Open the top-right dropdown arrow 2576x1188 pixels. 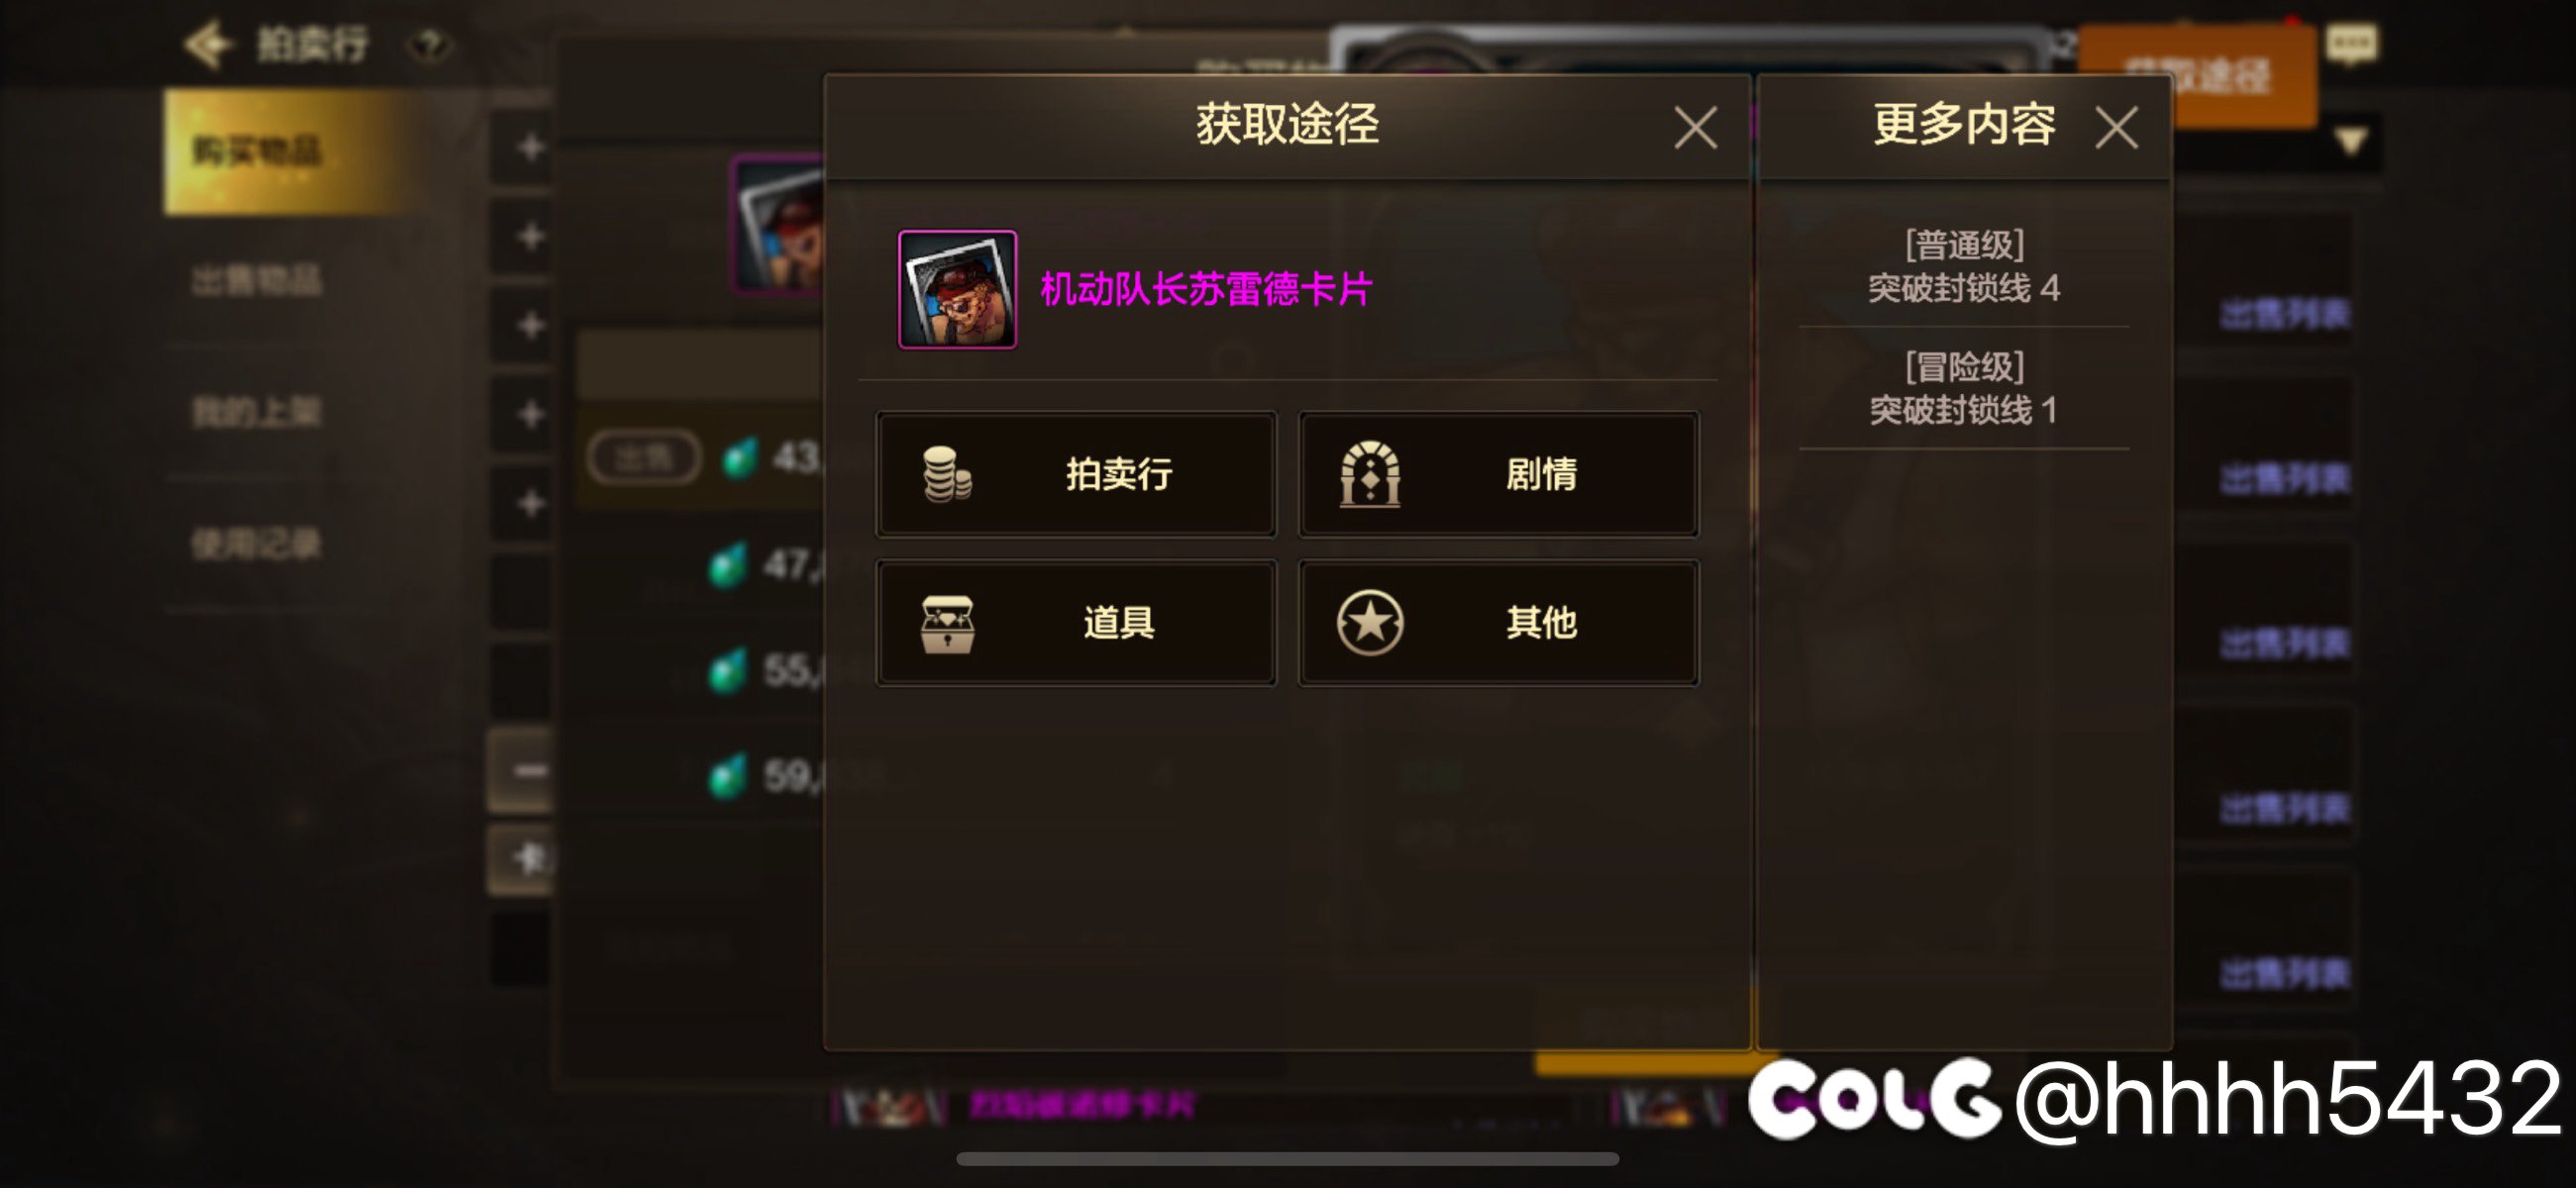tap(2351, 141)
